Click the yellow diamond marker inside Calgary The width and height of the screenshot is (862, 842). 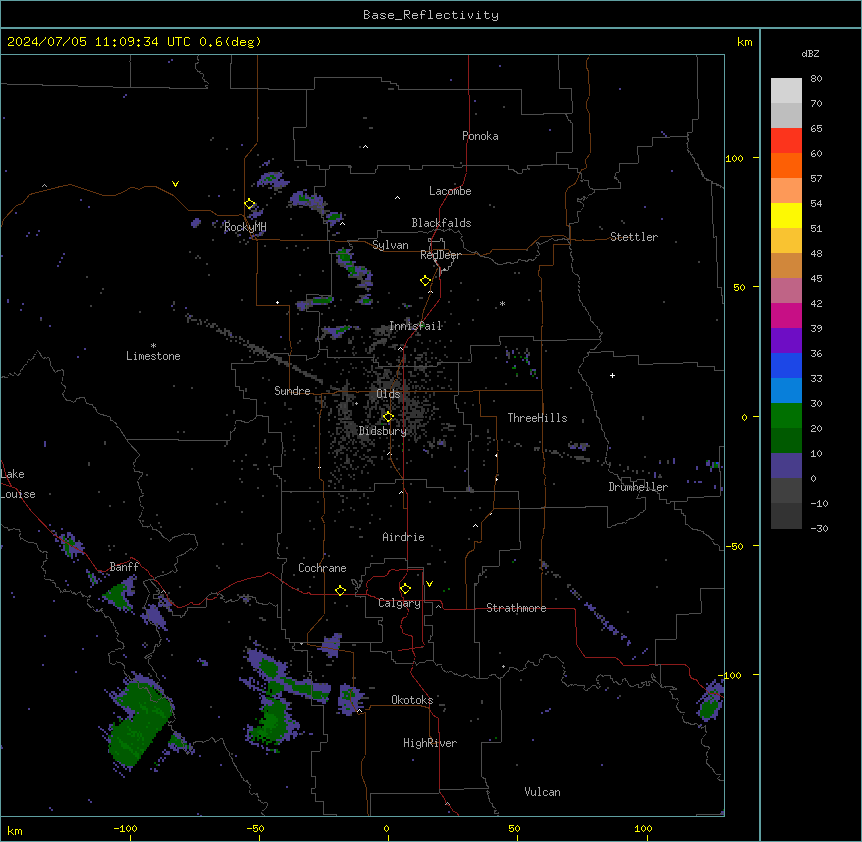point(405,589)
